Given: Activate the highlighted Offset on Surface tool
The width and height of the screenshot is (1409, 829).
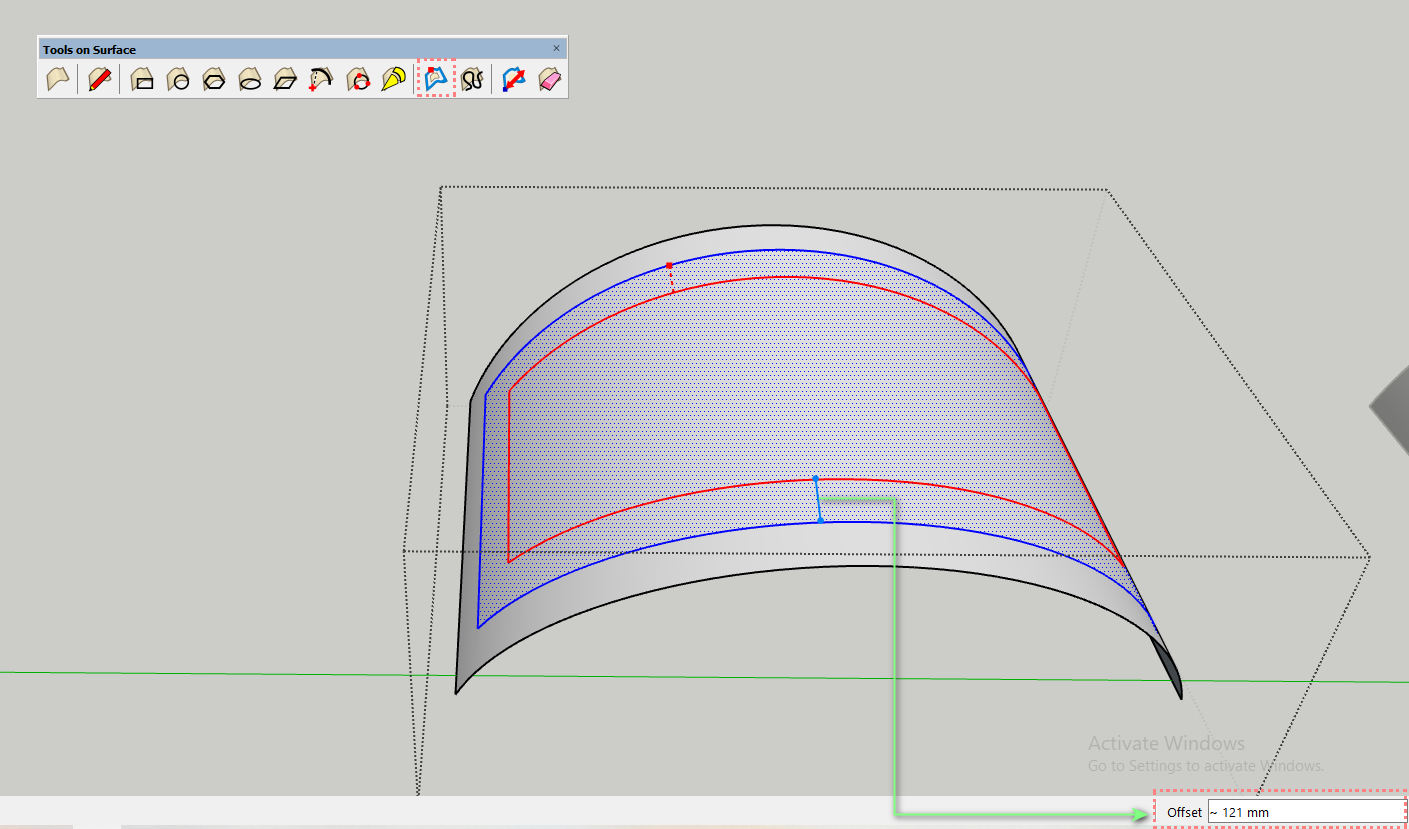Looking at the screenshot, I should click(434, 80).
